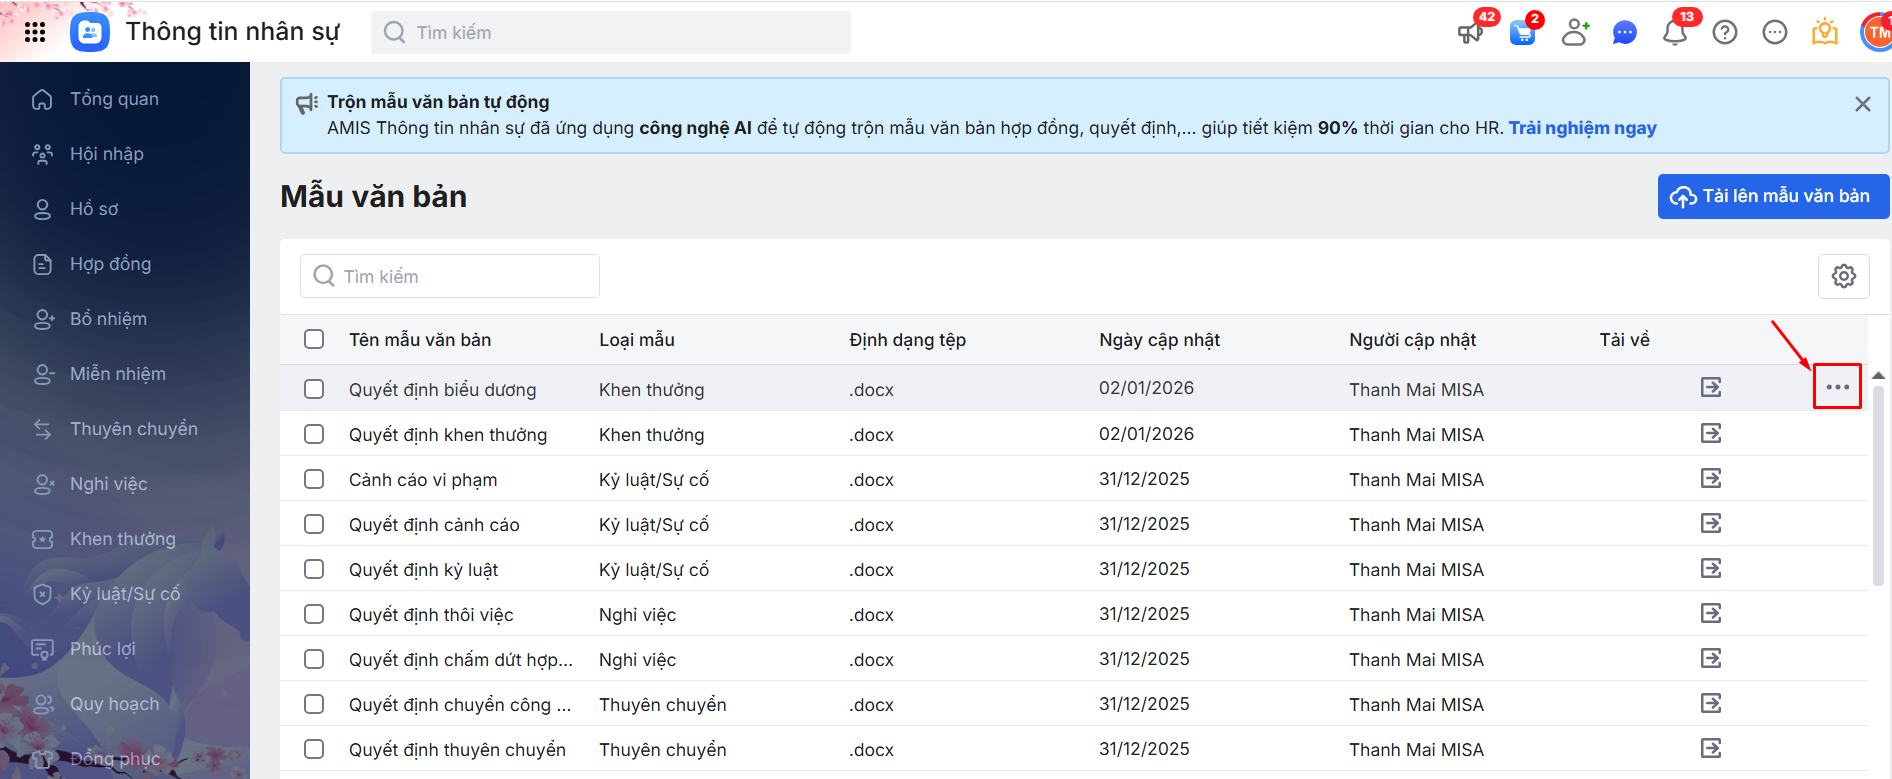Viewport: 1892px width, 779px height.
Task: Click the Người cập nhật column header
Action: 1412,340
